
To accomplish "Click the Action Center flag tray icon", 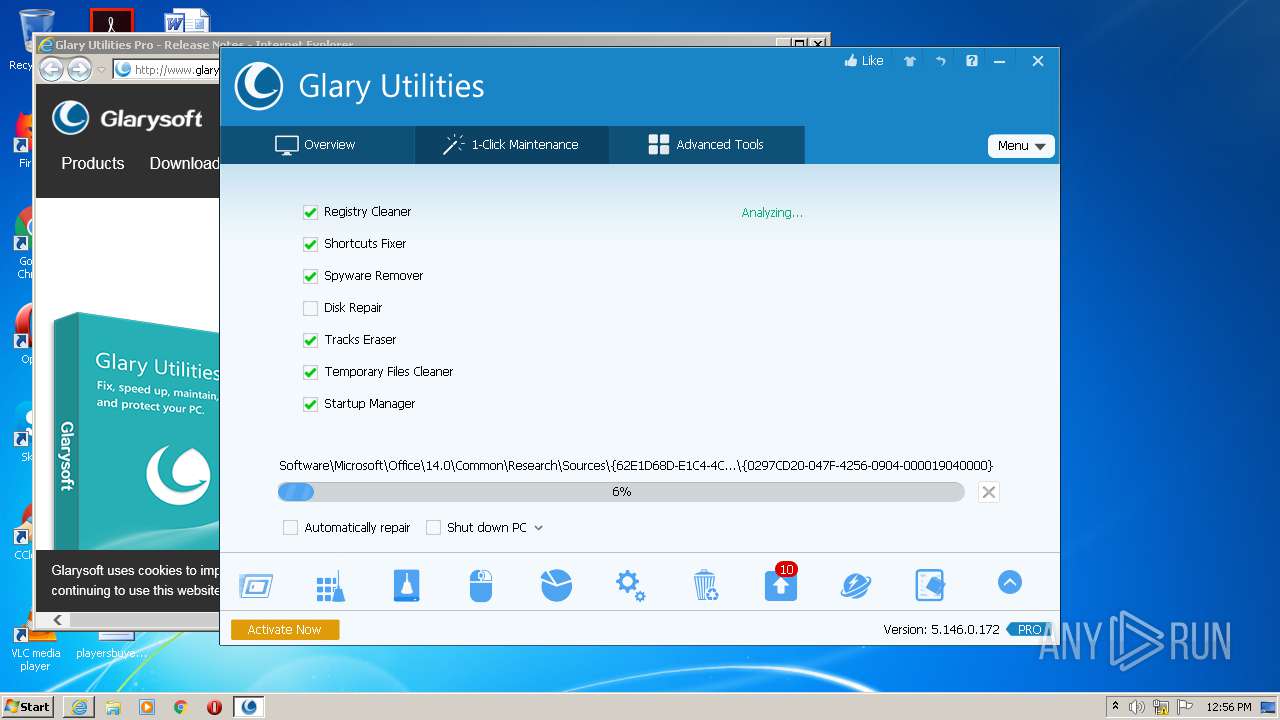I will (x=1184, y=707).
